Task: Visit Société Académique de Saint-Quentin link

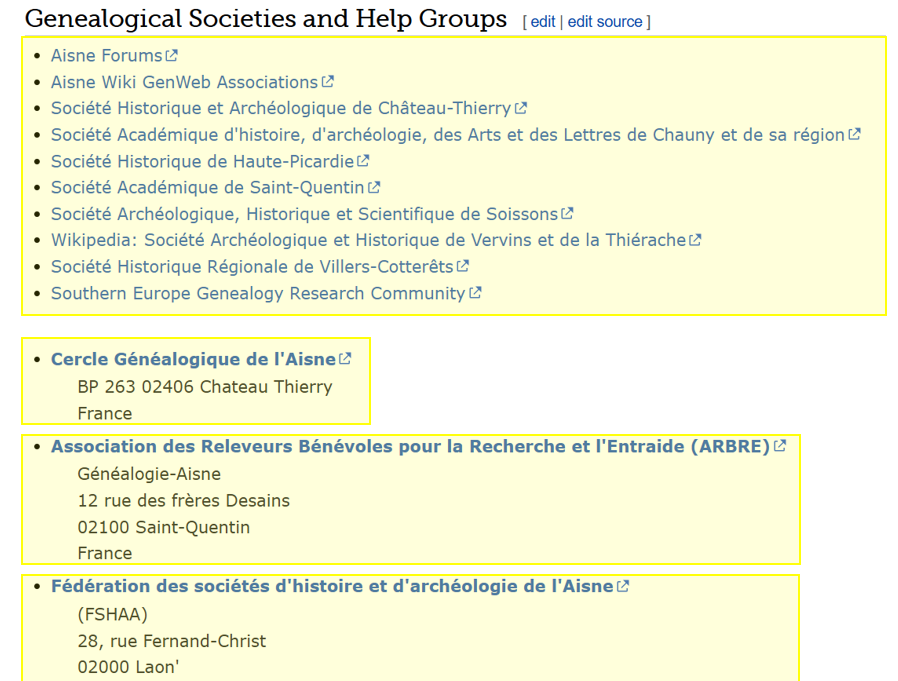Action: (207, 187)
